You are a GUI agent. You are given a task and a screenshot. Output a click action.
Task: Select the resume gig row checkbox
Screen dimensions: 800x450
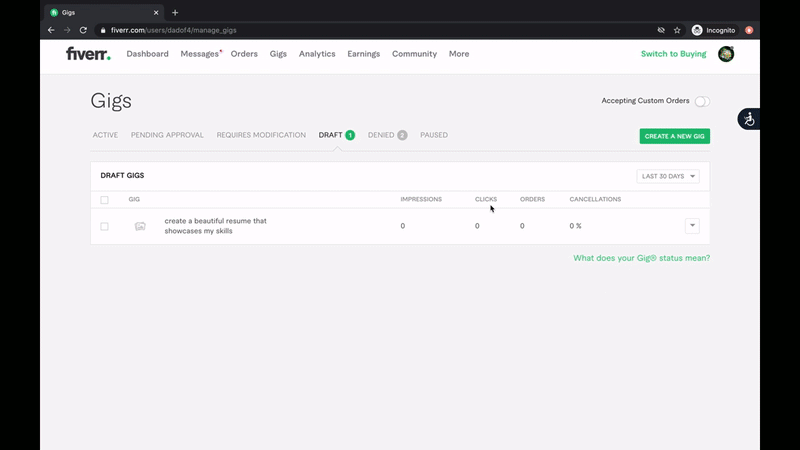pos(104,226)
